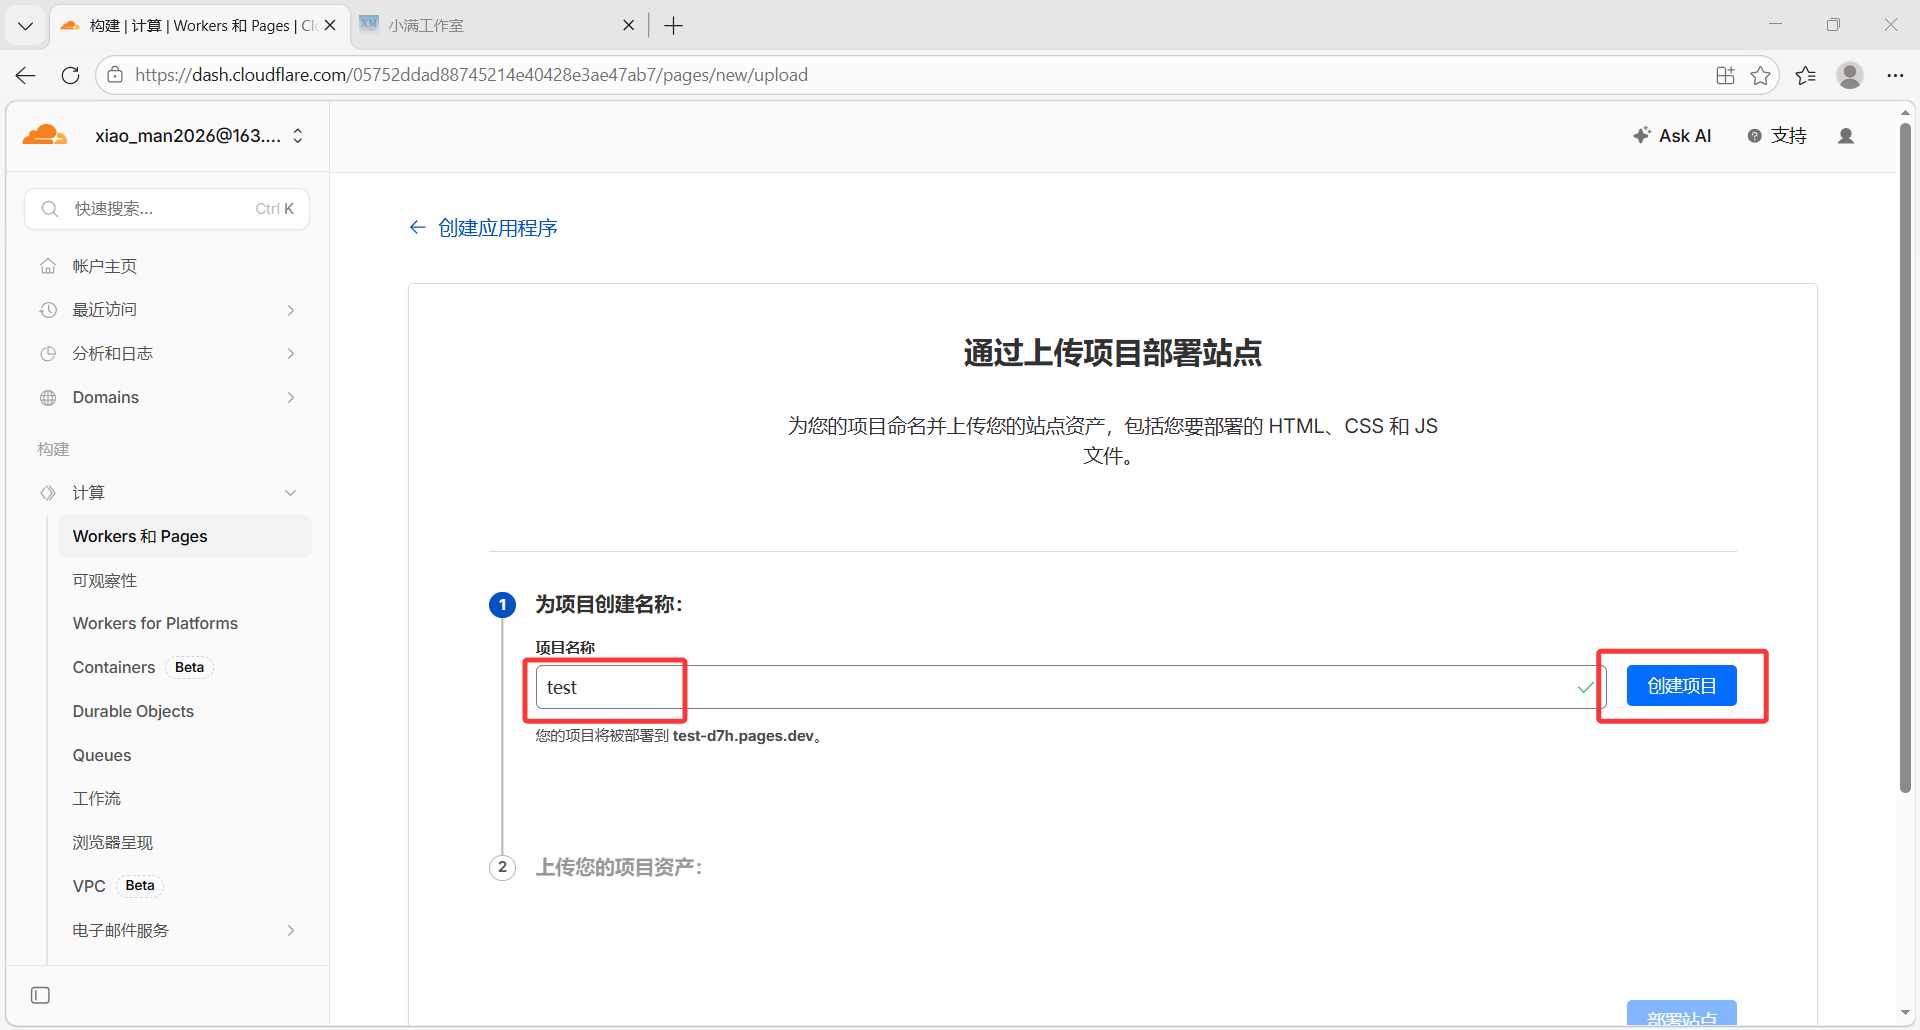Viewport: 1920px width, 1030px height.
Task: Open Durable Objects sidebar item
Action: tap(133, 711)
